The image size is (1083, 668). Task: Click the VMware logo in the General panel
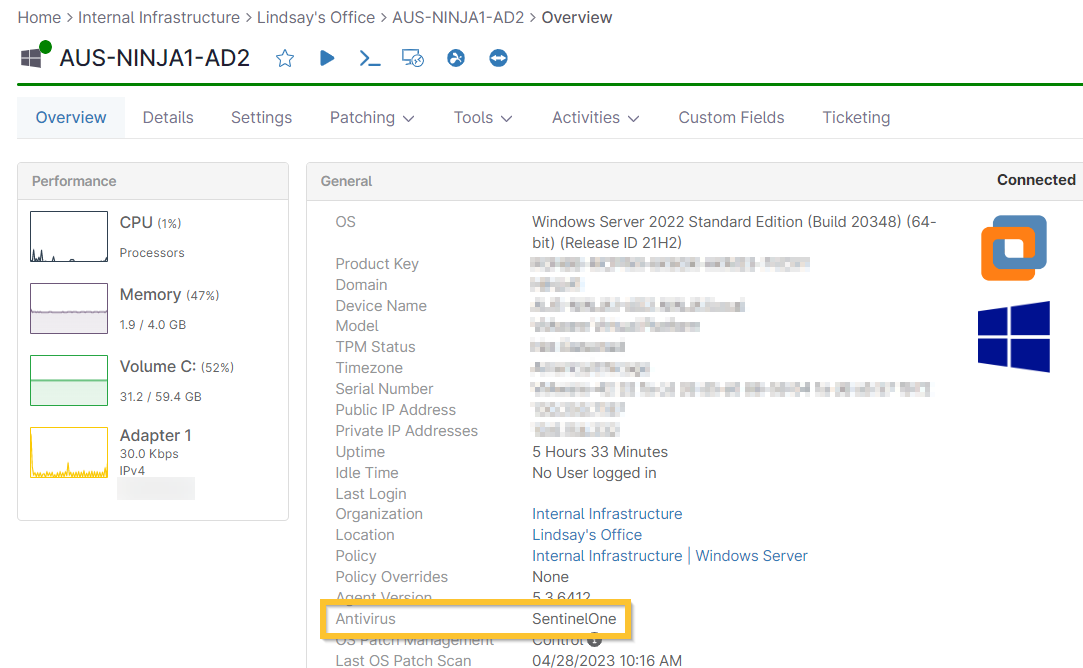tap(1013, 248)
